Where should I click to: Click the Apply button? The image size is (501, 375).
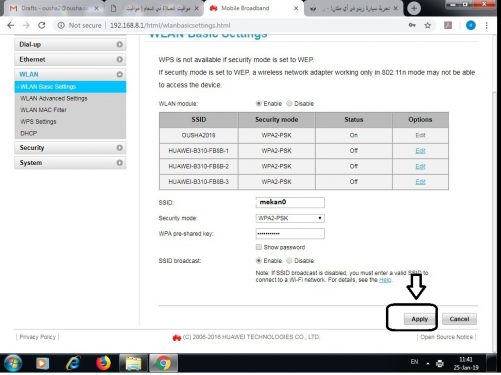click(419, 319)
